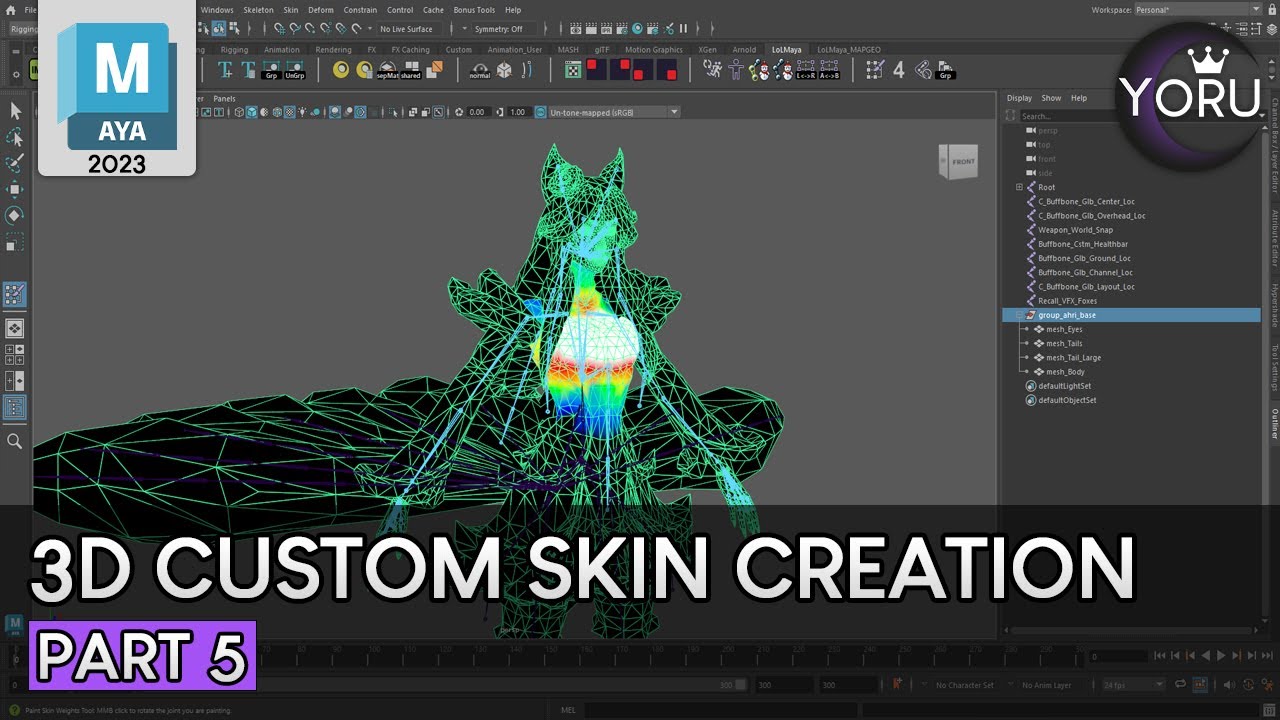Open the Outliner Show menu
This screenshot has height=720, width=1280.
[1051, 98]
